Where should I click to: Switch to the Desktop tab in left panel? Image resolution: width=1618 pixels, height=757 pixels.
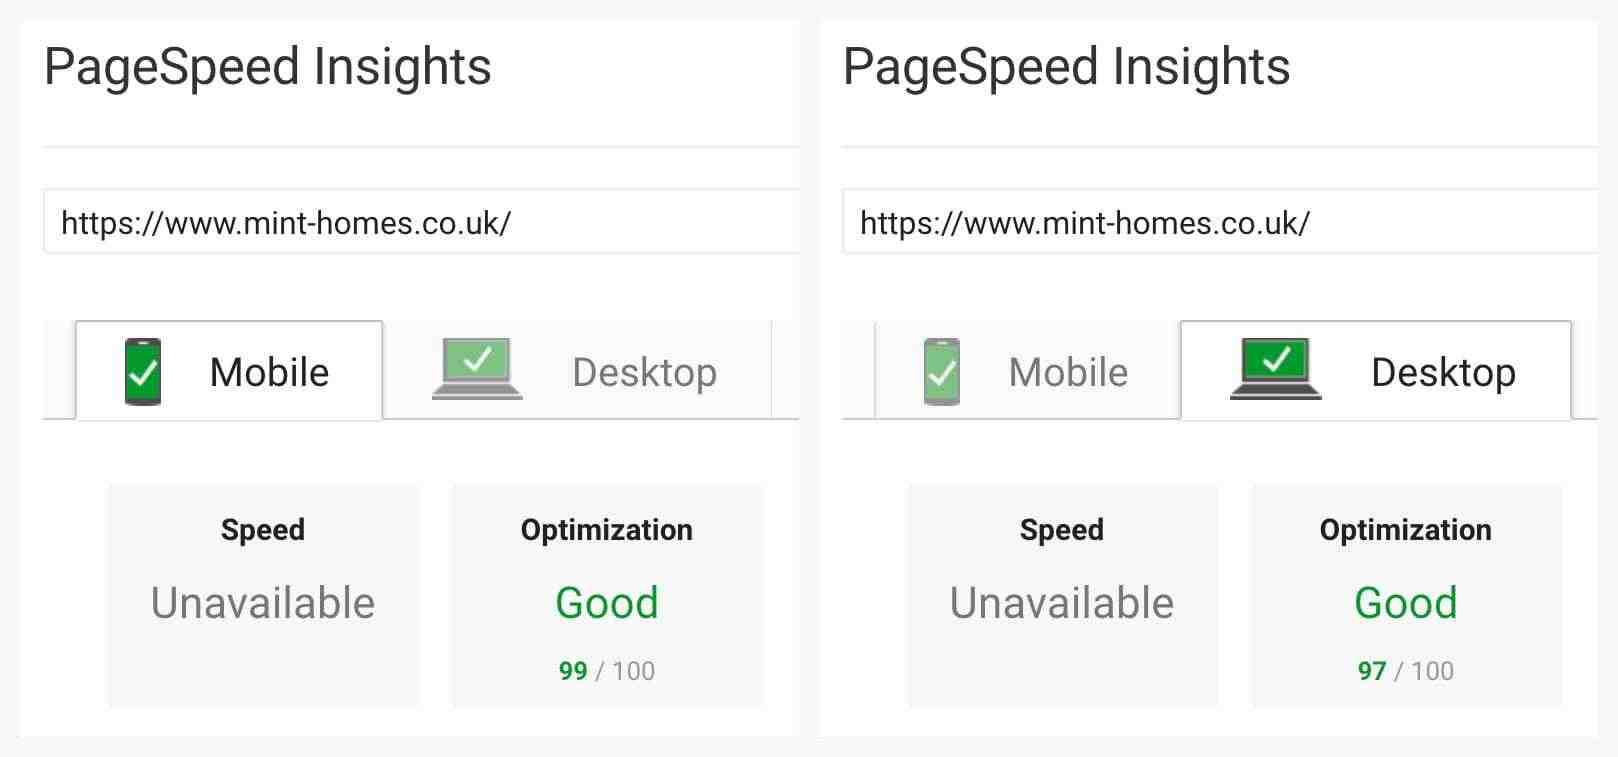click(577, 371)
